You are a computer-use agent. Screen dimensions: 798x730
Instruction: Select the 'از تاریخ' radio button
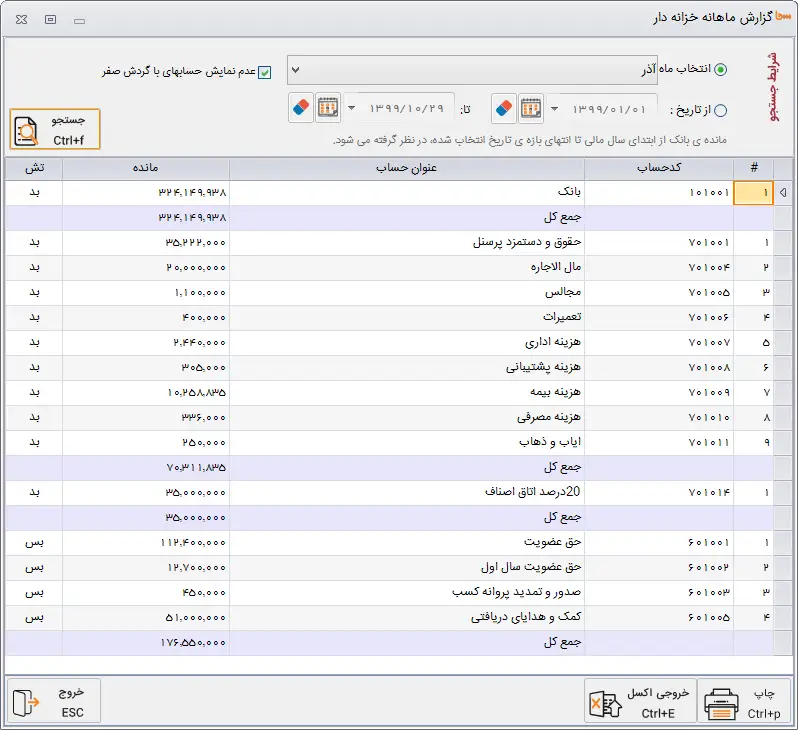pyautogui.click(x=721, y=110)
